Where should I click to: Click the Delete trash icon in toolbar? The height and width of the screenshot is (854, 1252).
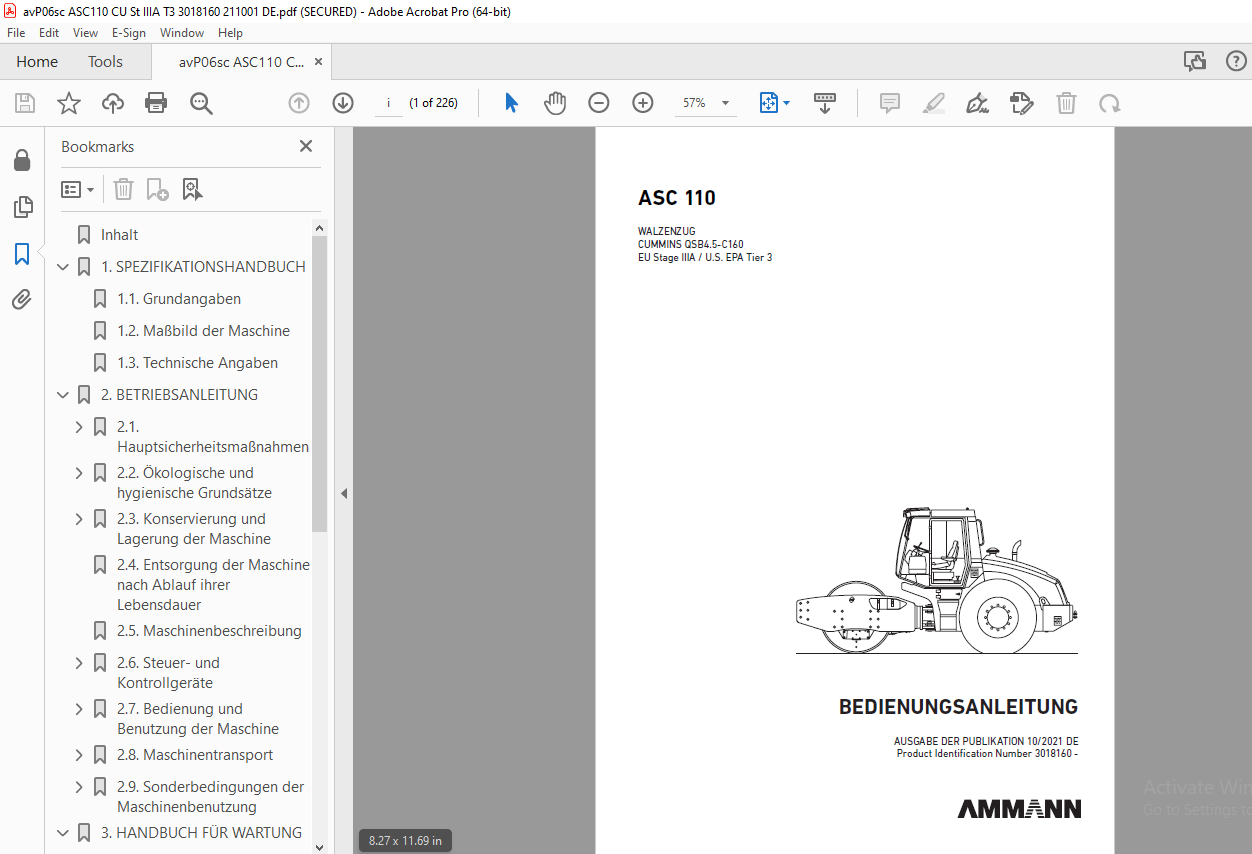coord(1067,103)
